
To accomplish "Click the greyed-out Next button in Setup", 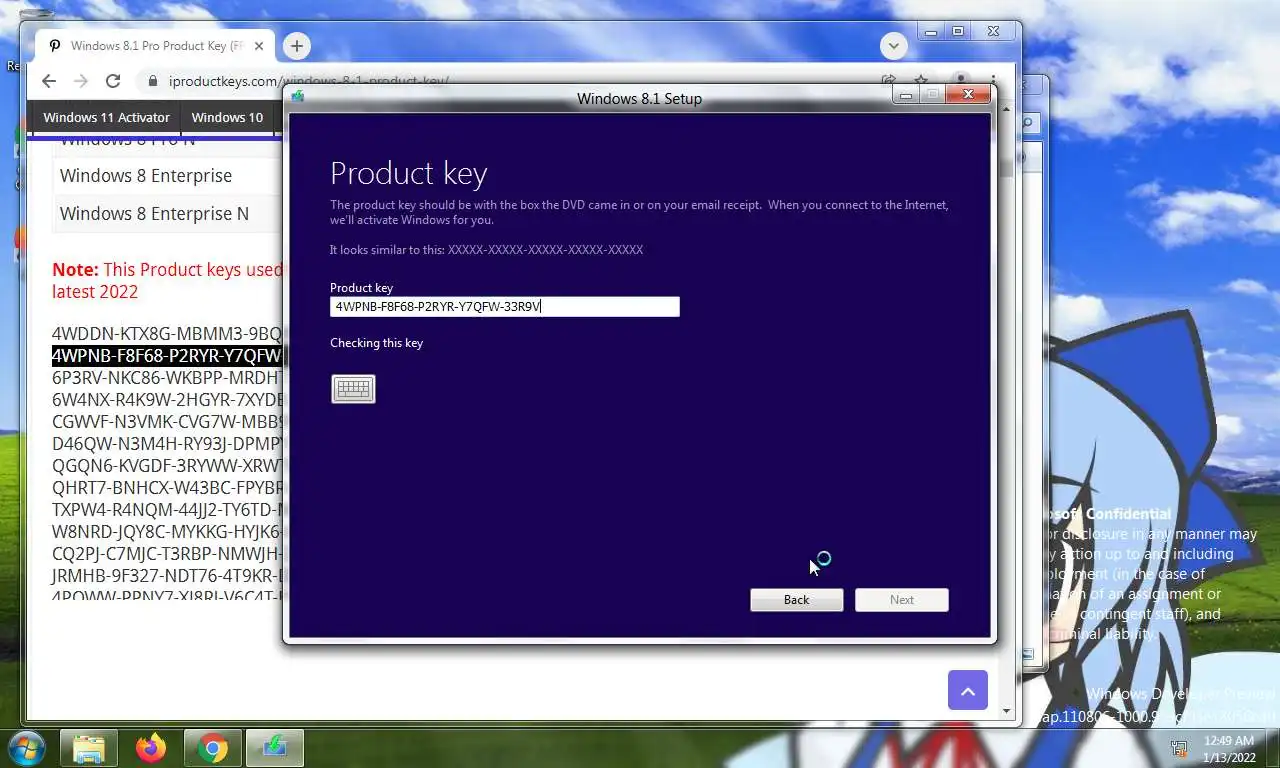I will (x=901, y=600).
